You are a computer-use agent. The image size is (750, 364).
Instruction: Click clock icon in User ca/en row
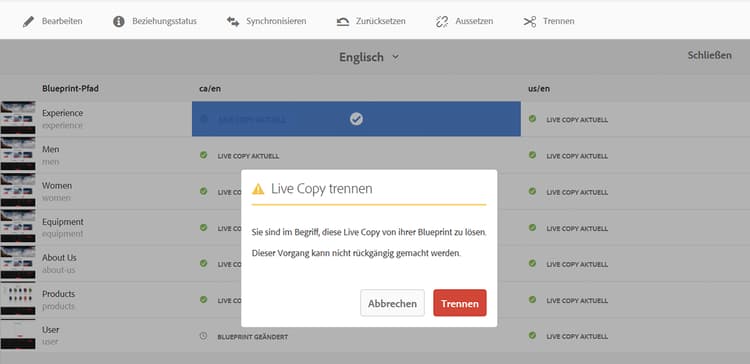(203, 336)
